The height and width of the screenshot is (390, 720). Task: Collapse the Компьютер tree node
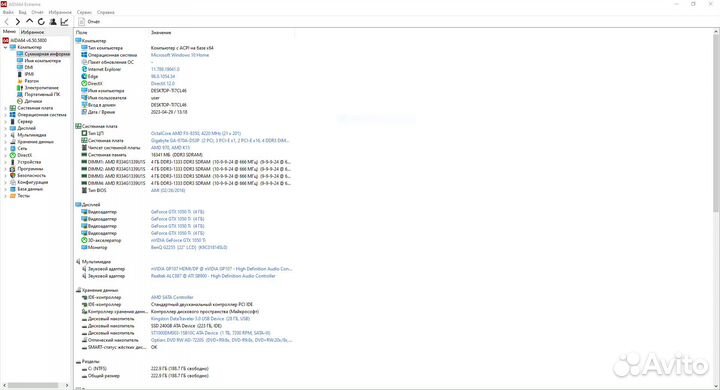point(6,47)
